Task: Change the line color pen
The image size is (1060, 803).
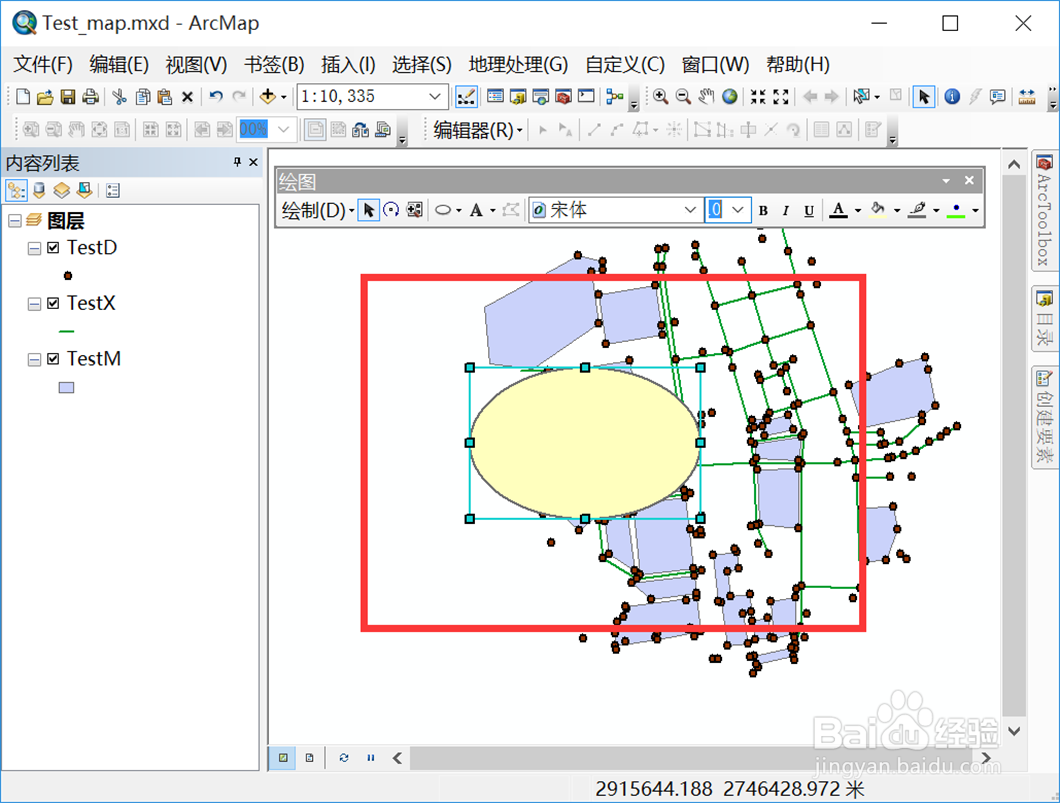Action: pyautogui.click(x=917, y=210)
